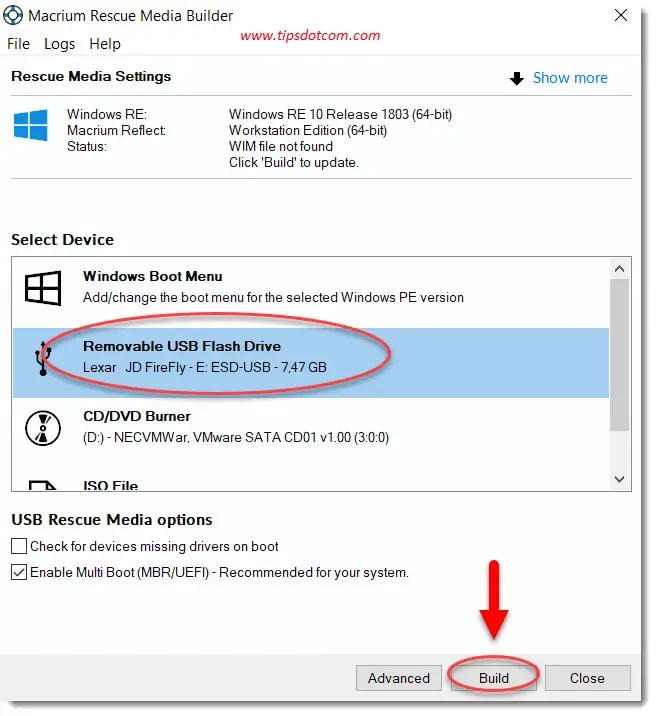The width and height of the screenshot is (656, 716).
Task: Enable Check for devices missing drivers on boot
Action: (x=19, y=547)
